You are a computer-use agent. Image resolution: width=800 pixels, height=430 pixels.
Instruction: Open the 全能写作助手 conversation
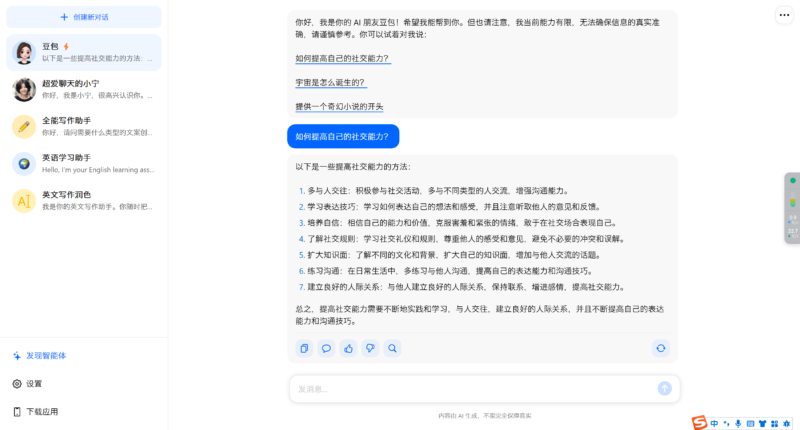pyautogui.click(x=84, y=127)
